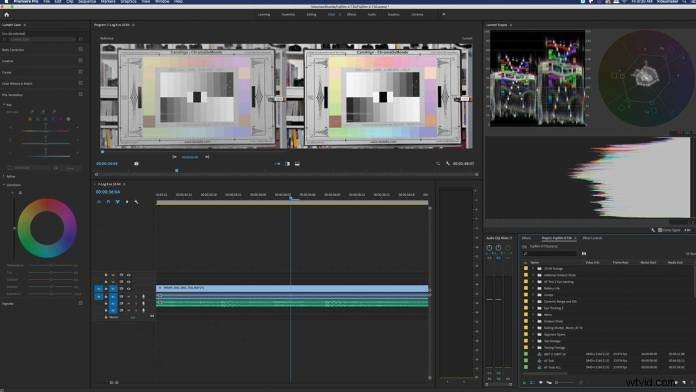Select side-by-side comparison view icon
The image size is (696, 392).
coord(277,164)
